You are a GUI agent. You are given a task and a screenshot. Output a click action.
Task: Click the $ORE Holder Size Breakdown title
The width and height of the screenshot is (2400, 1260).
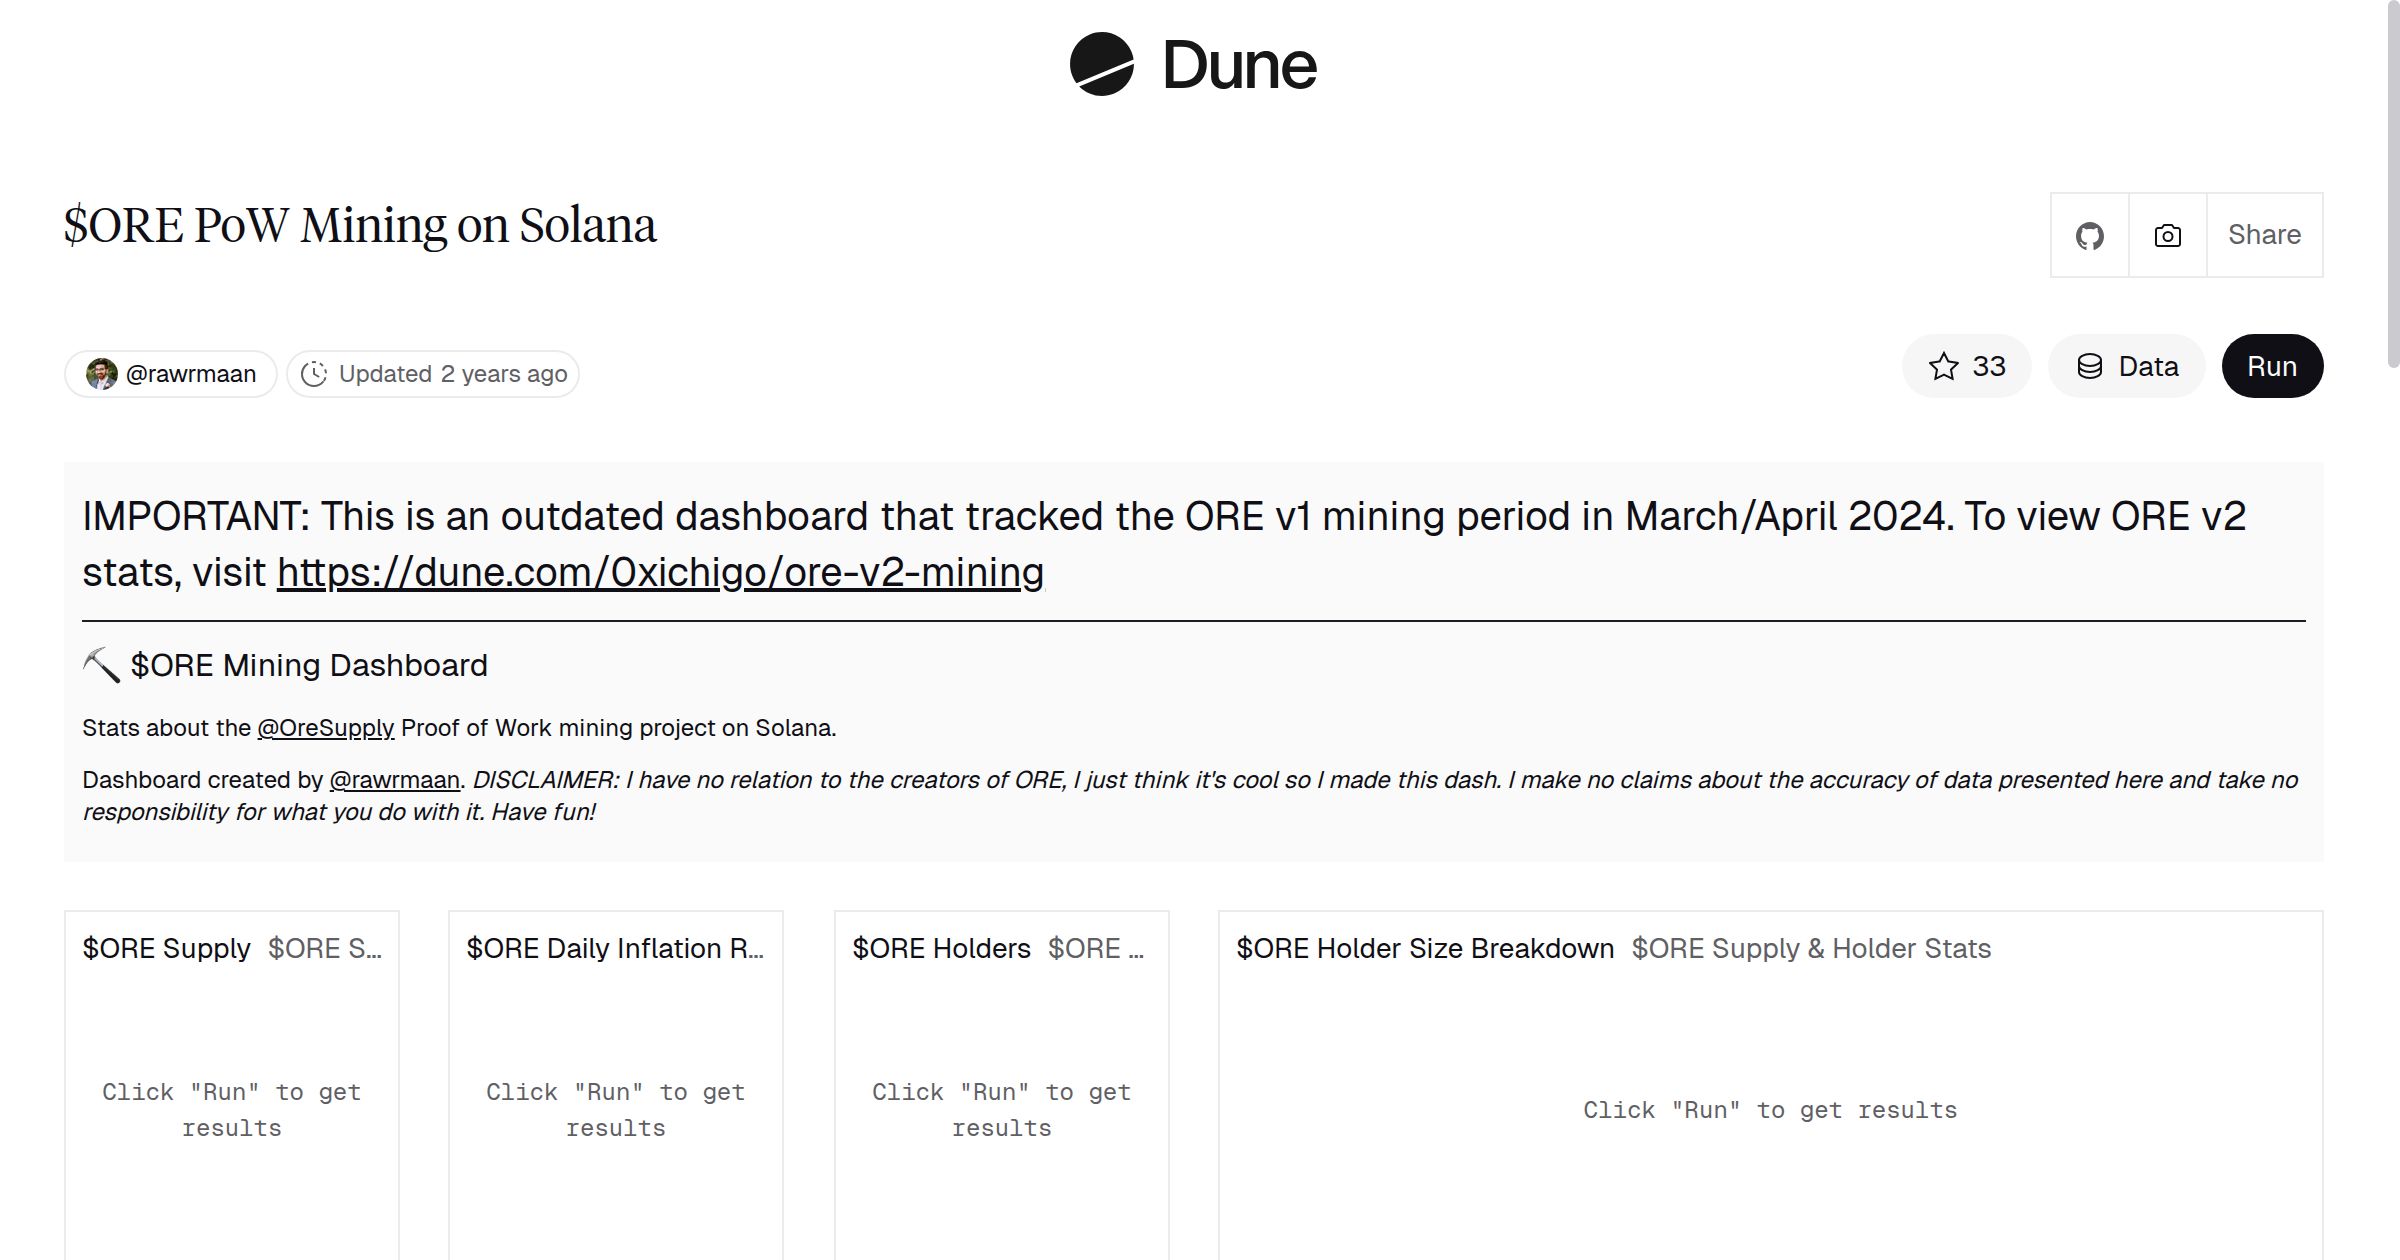pos(1424,948)
